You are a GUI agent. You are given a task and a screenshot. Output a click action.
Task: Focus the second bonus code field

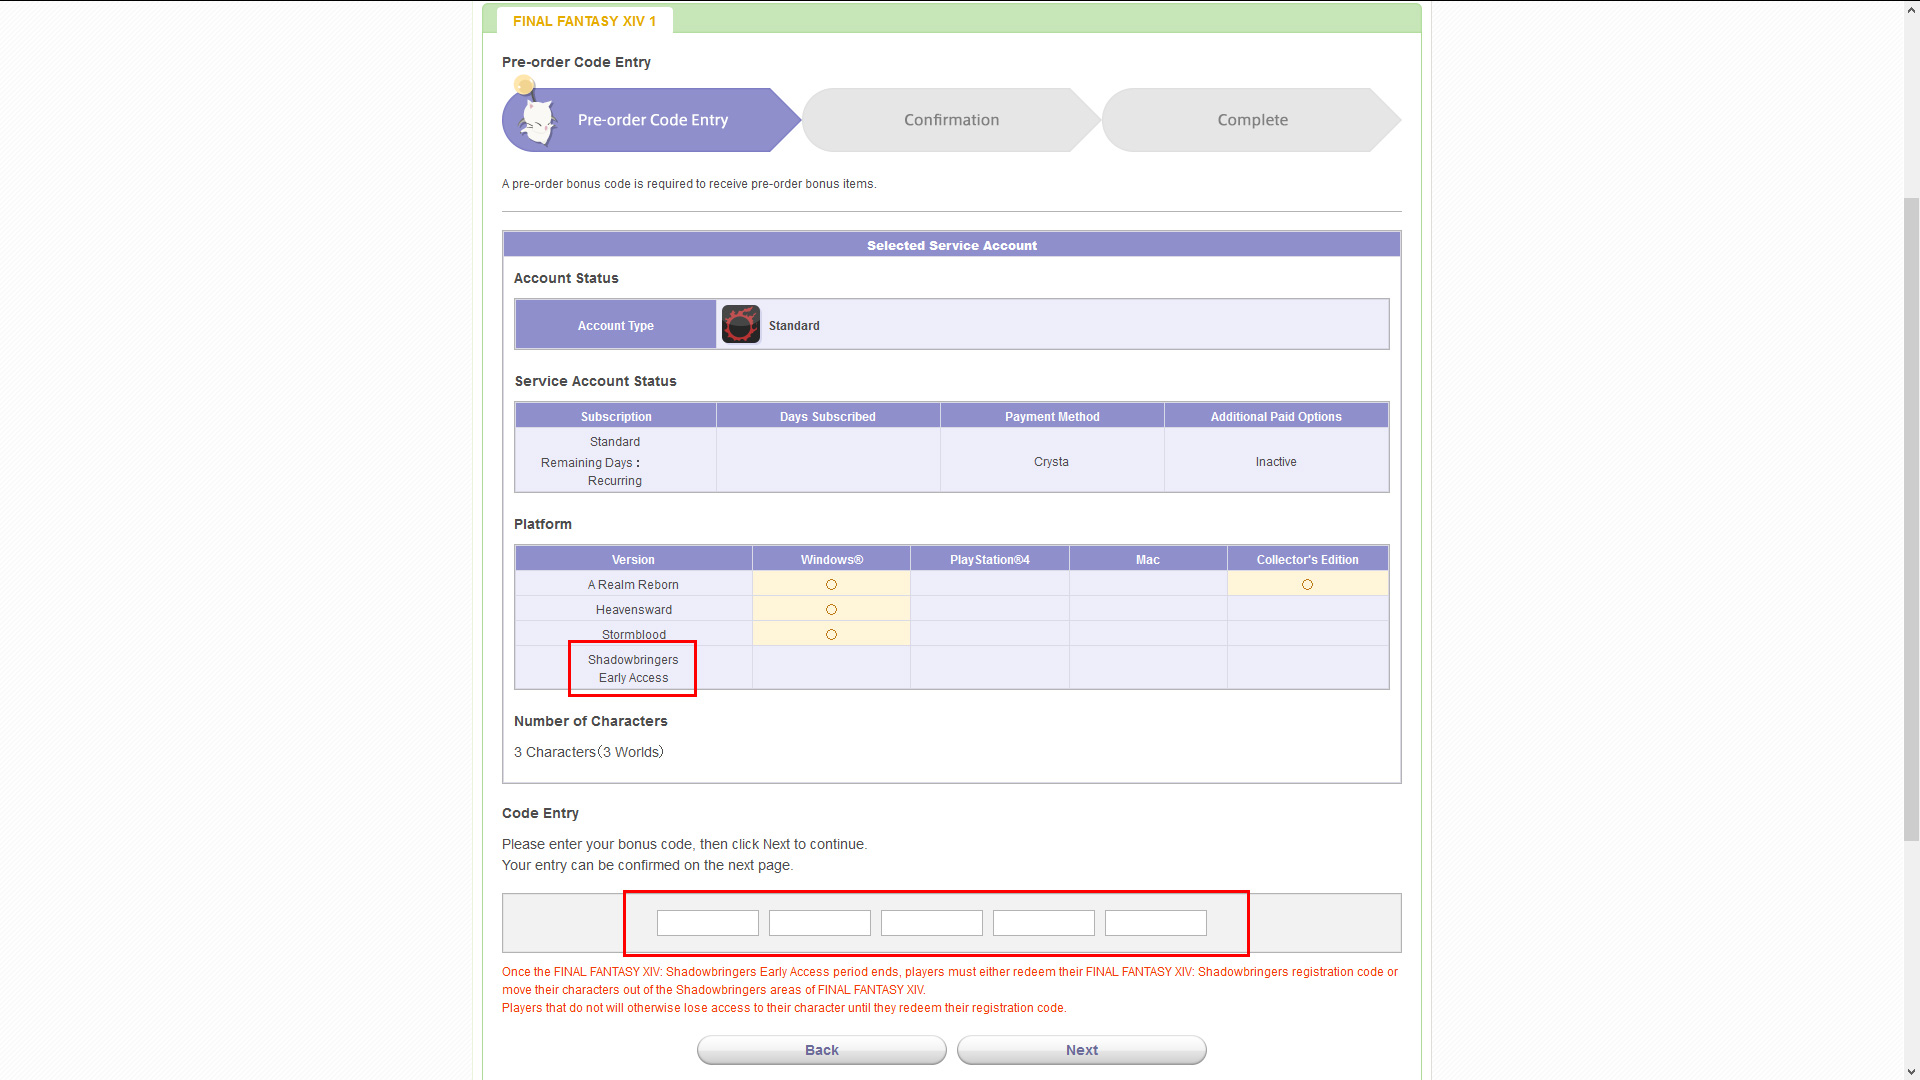tap(820, 923)
